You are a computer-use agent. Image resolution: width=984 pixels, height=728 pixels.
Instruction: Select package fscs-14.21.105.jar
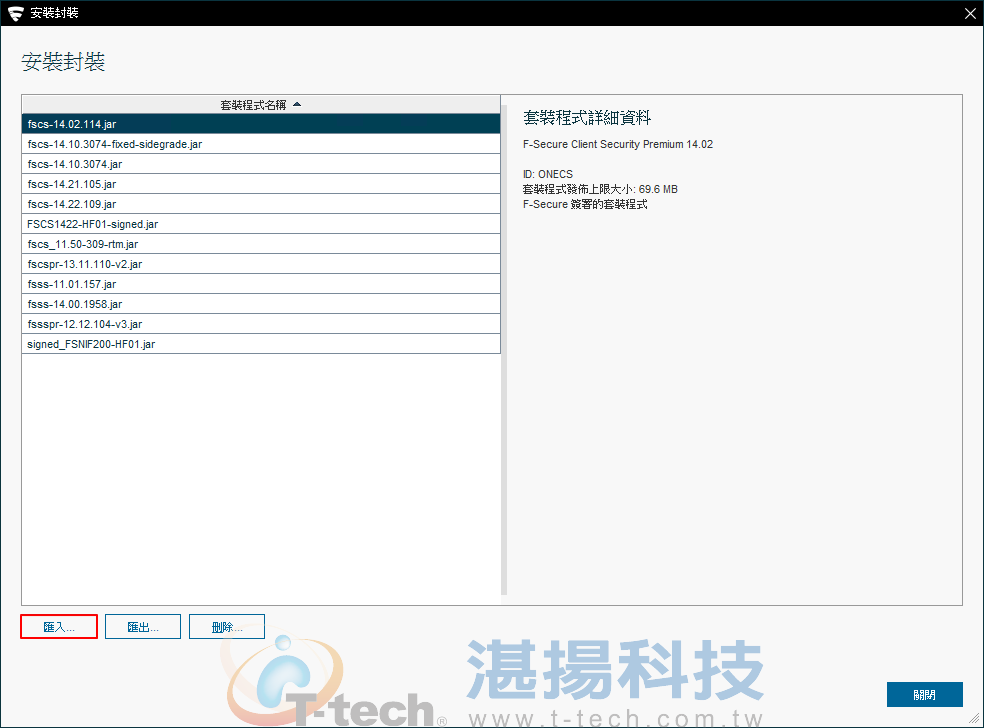(261, 185)
